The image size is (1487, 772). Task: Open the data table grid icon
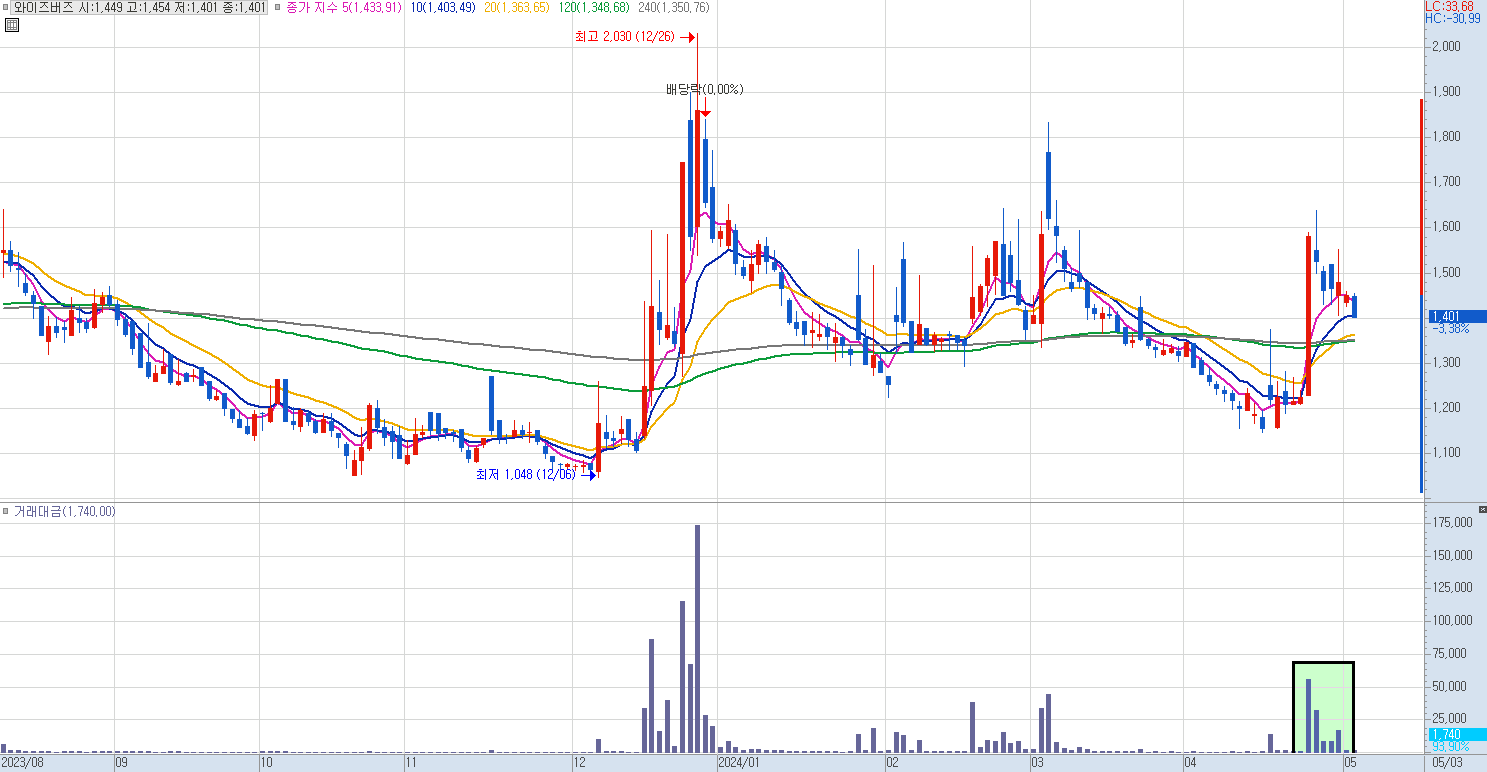tap(11, 25)
